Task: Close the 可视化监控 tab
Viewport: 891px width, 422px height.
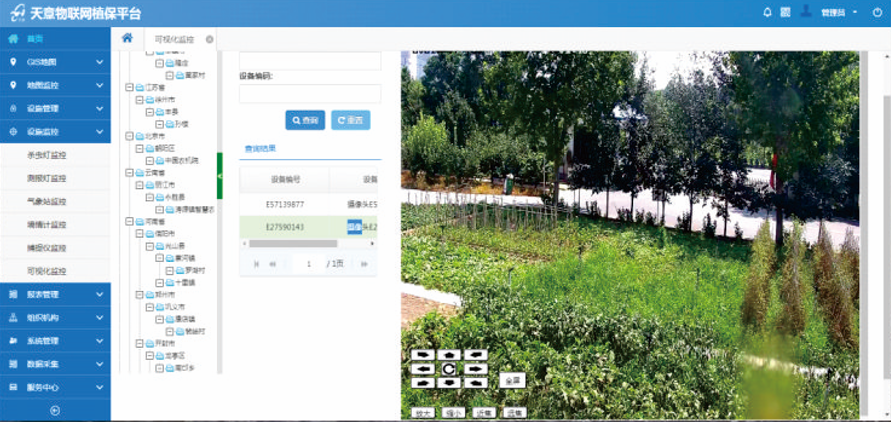Action: click(209, 39)
